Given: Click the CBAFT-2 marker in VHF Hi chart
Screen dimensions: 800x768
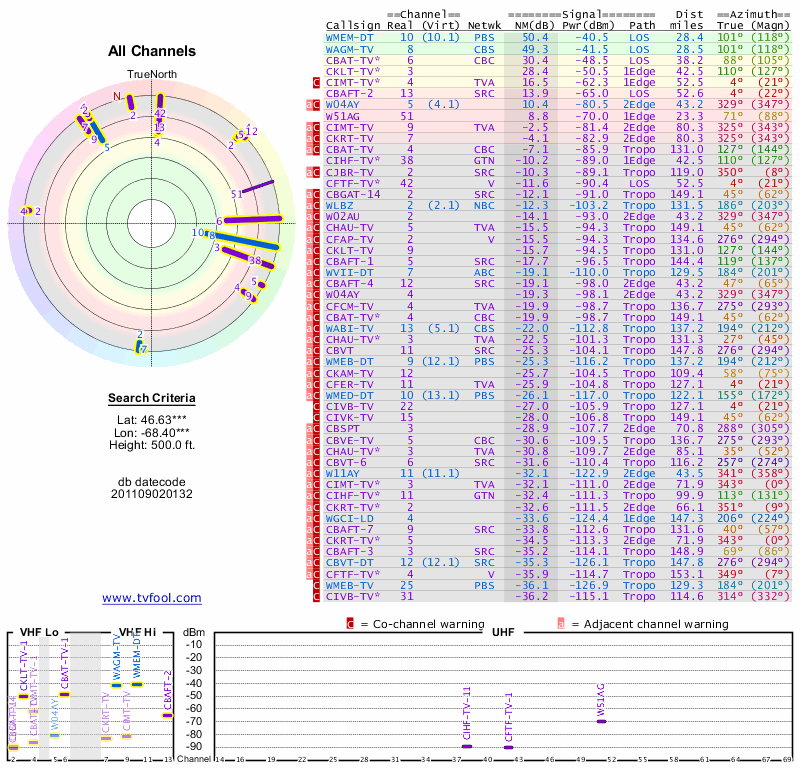Looking at the screenshot, I should pos(167,714).
